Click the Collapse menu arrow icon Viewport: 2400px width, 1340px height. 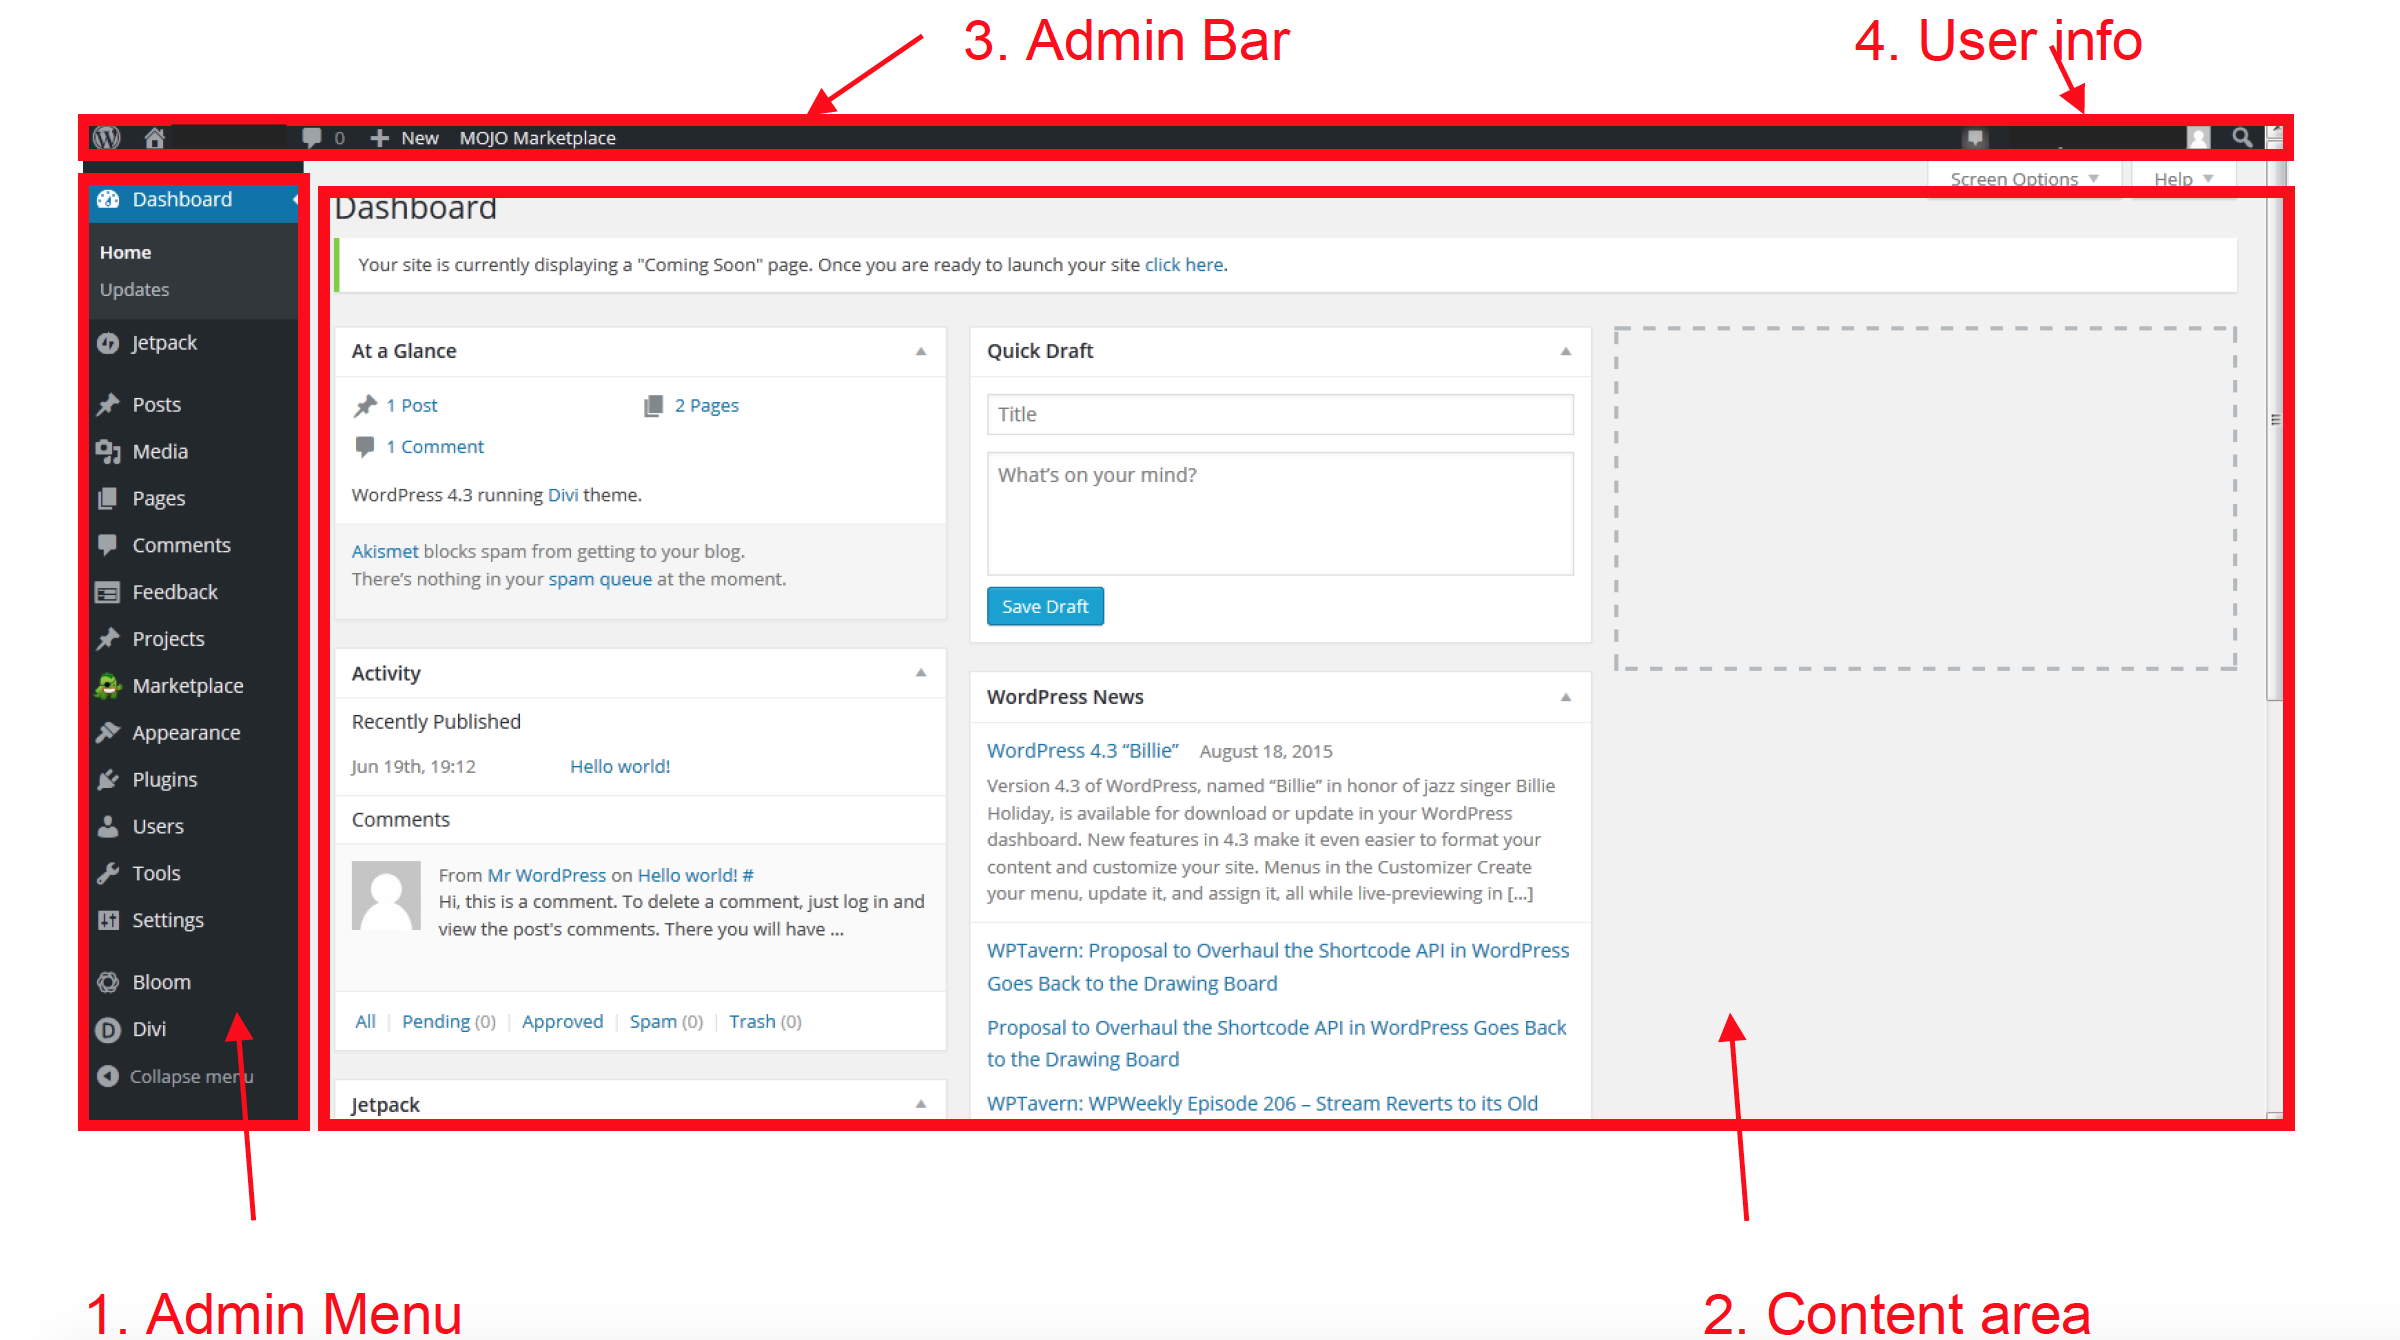[x=108, y=1076]
